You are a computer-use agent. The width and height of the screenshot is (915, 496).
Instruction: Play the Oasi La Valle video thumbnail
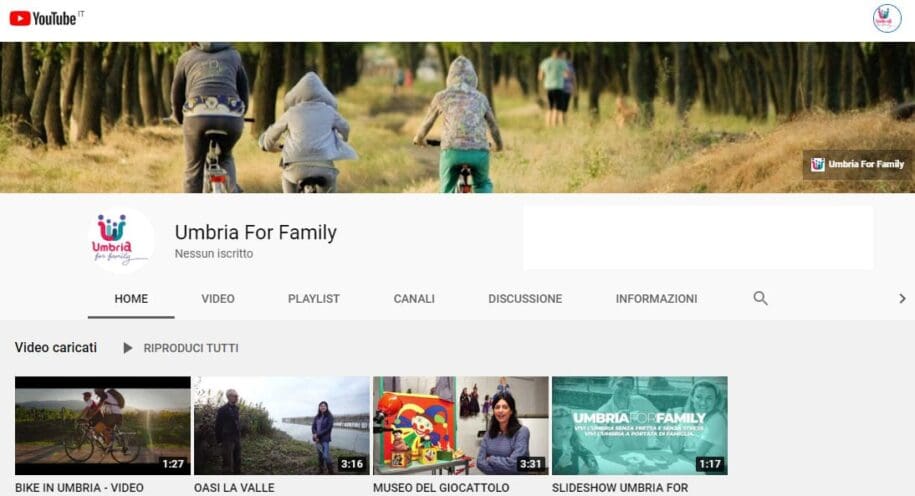pos(282,425)
